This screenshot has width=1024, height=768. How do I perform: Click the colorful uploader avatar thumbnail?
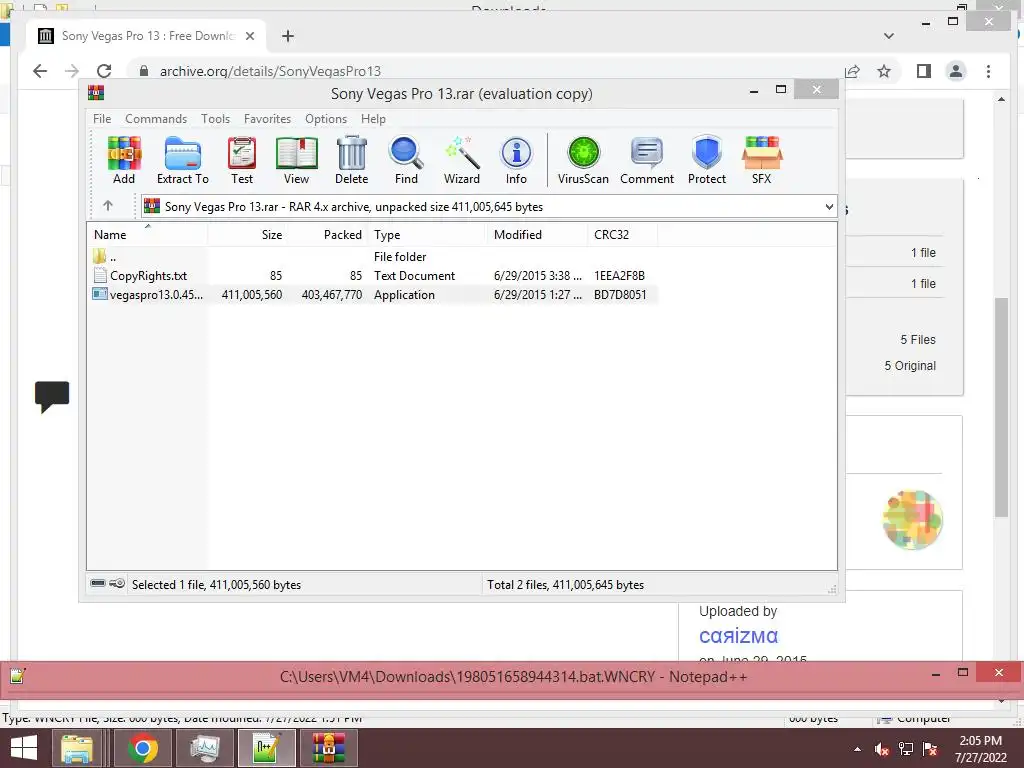912,520
